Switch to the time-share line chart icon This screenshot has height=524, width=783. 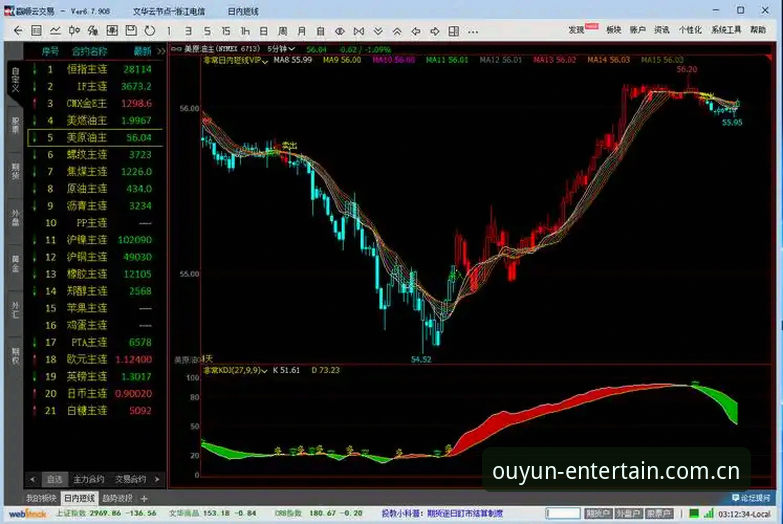coord(55,31)
